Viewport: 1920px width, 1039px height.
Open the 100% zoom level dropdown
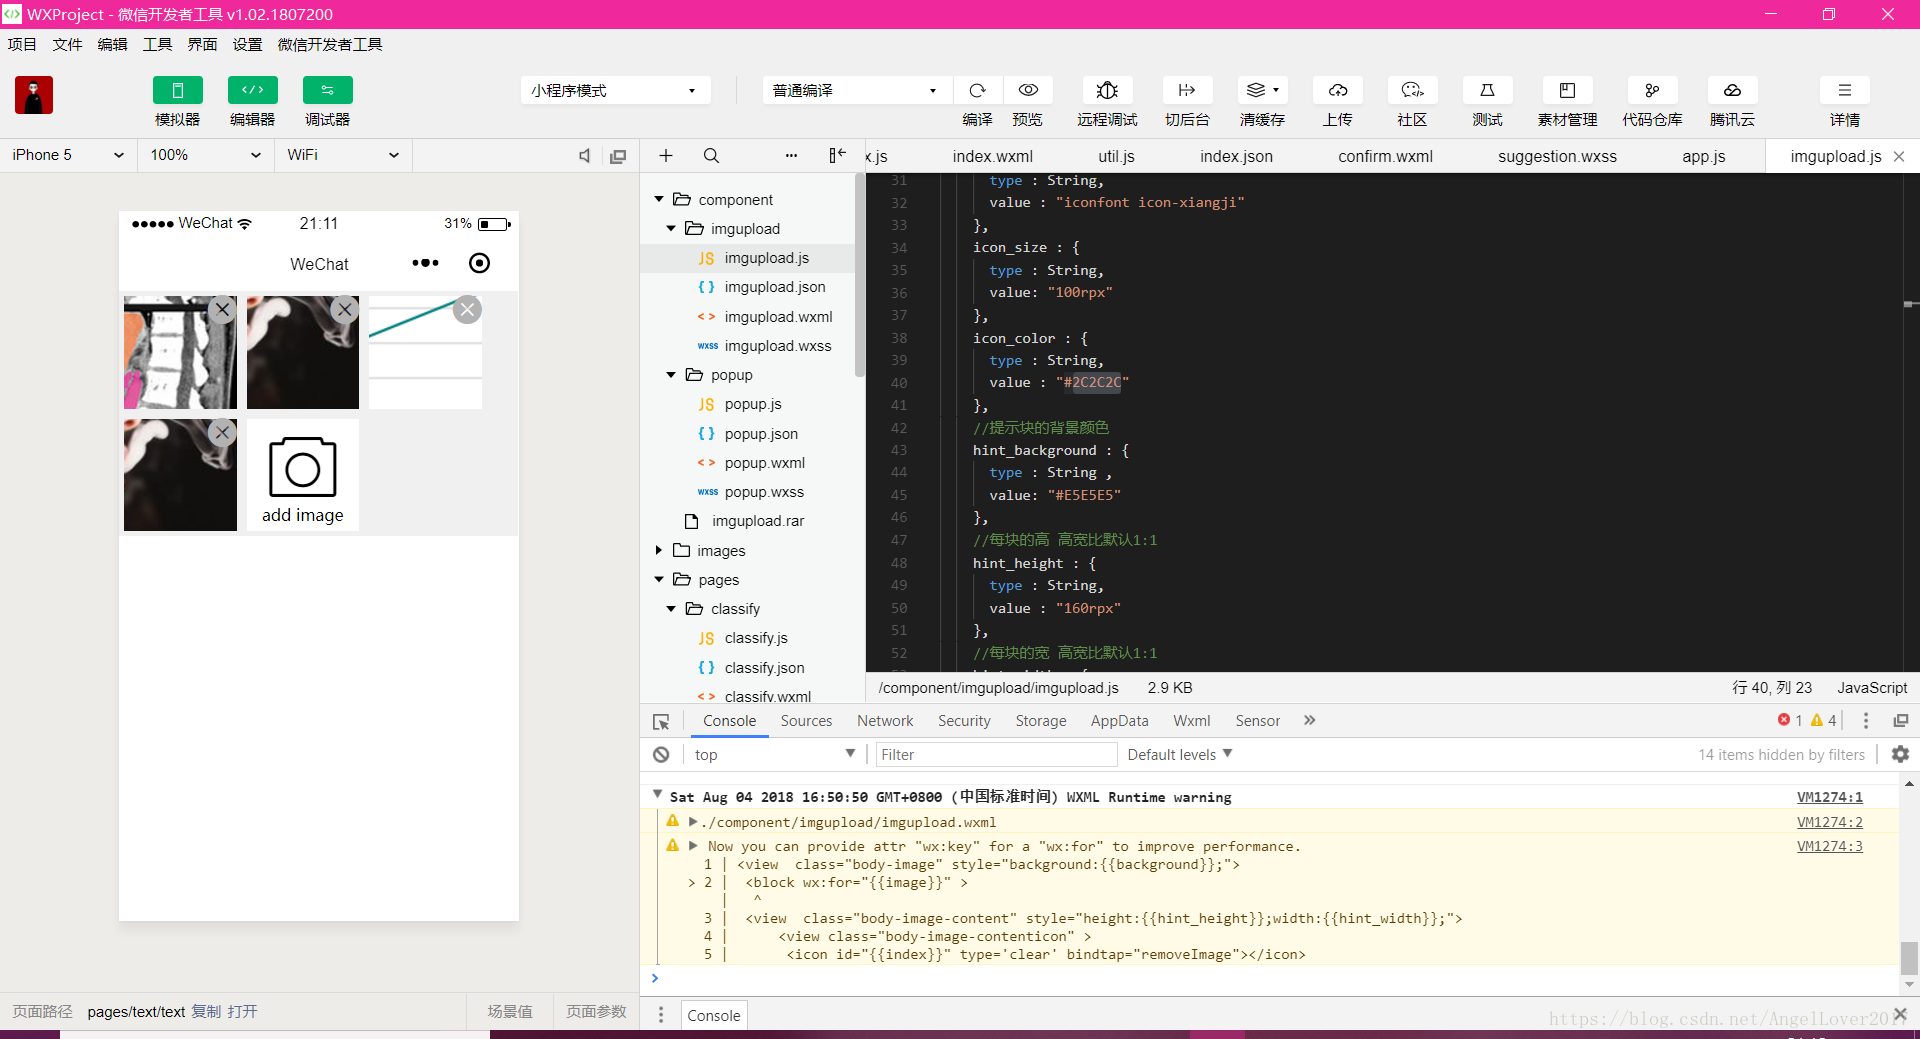click(205, 155)
